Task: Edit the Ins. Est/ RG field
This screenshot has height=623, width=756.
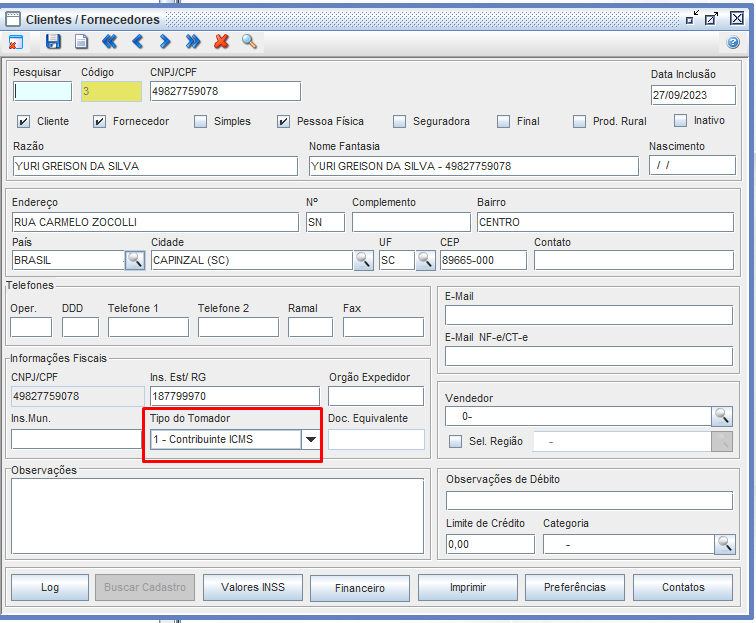Action: coord(234,396)
